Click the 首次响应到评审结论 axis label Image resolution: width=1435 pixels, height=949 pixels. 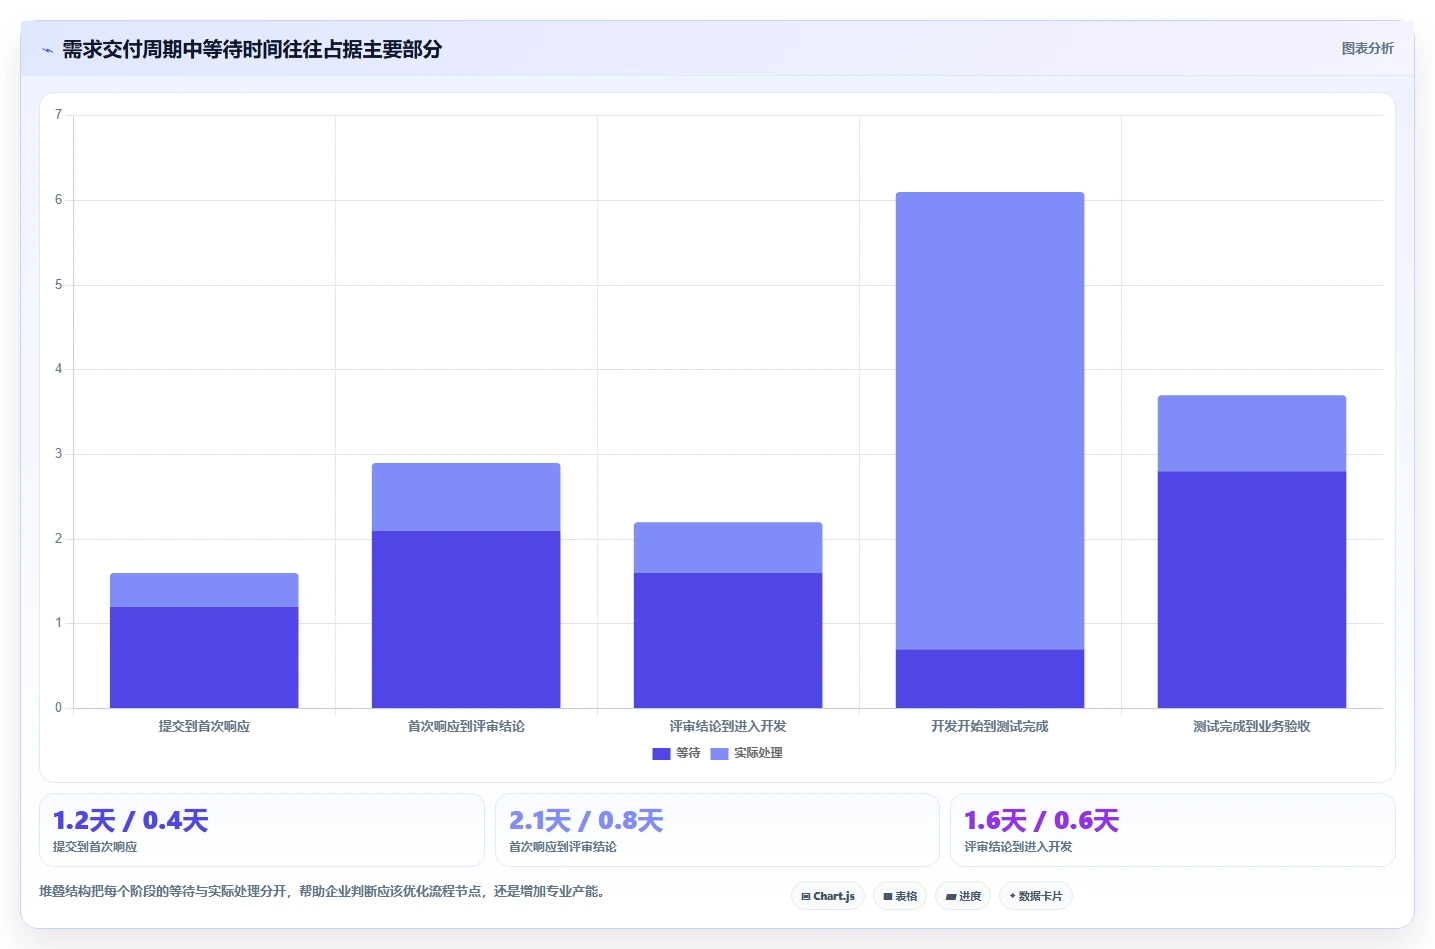pos(466,726)
